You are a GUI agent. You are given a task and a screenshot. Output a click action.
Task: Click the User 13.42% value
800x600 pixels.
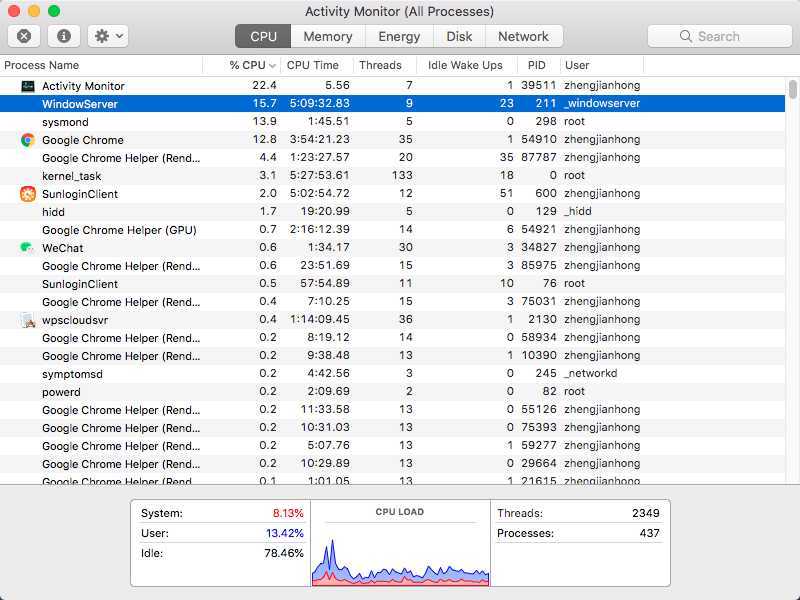(x=285, y=533)
